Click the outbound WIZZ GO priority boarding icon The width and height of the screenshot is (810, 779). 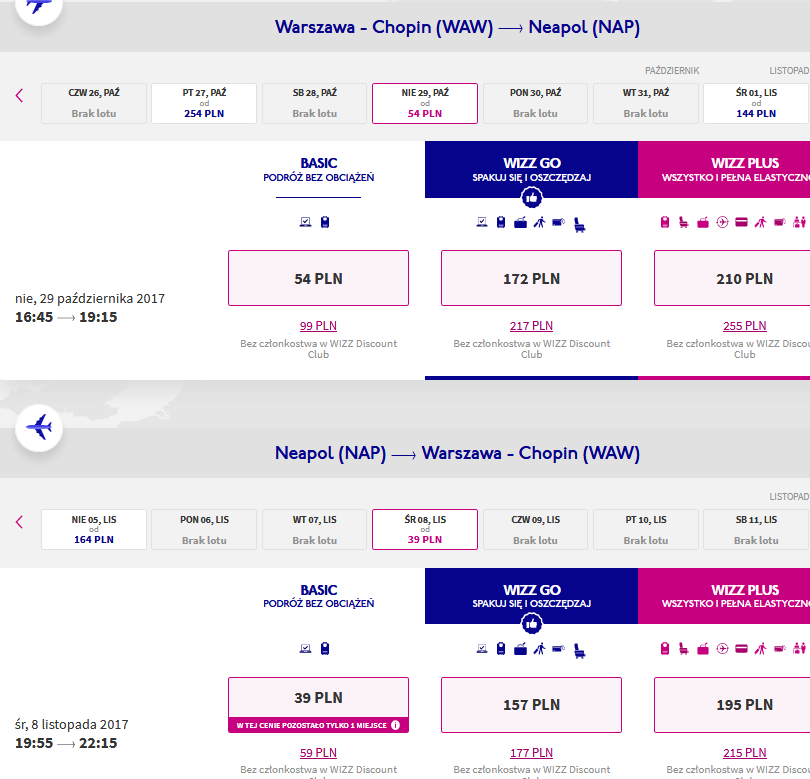tap(539, 223)
